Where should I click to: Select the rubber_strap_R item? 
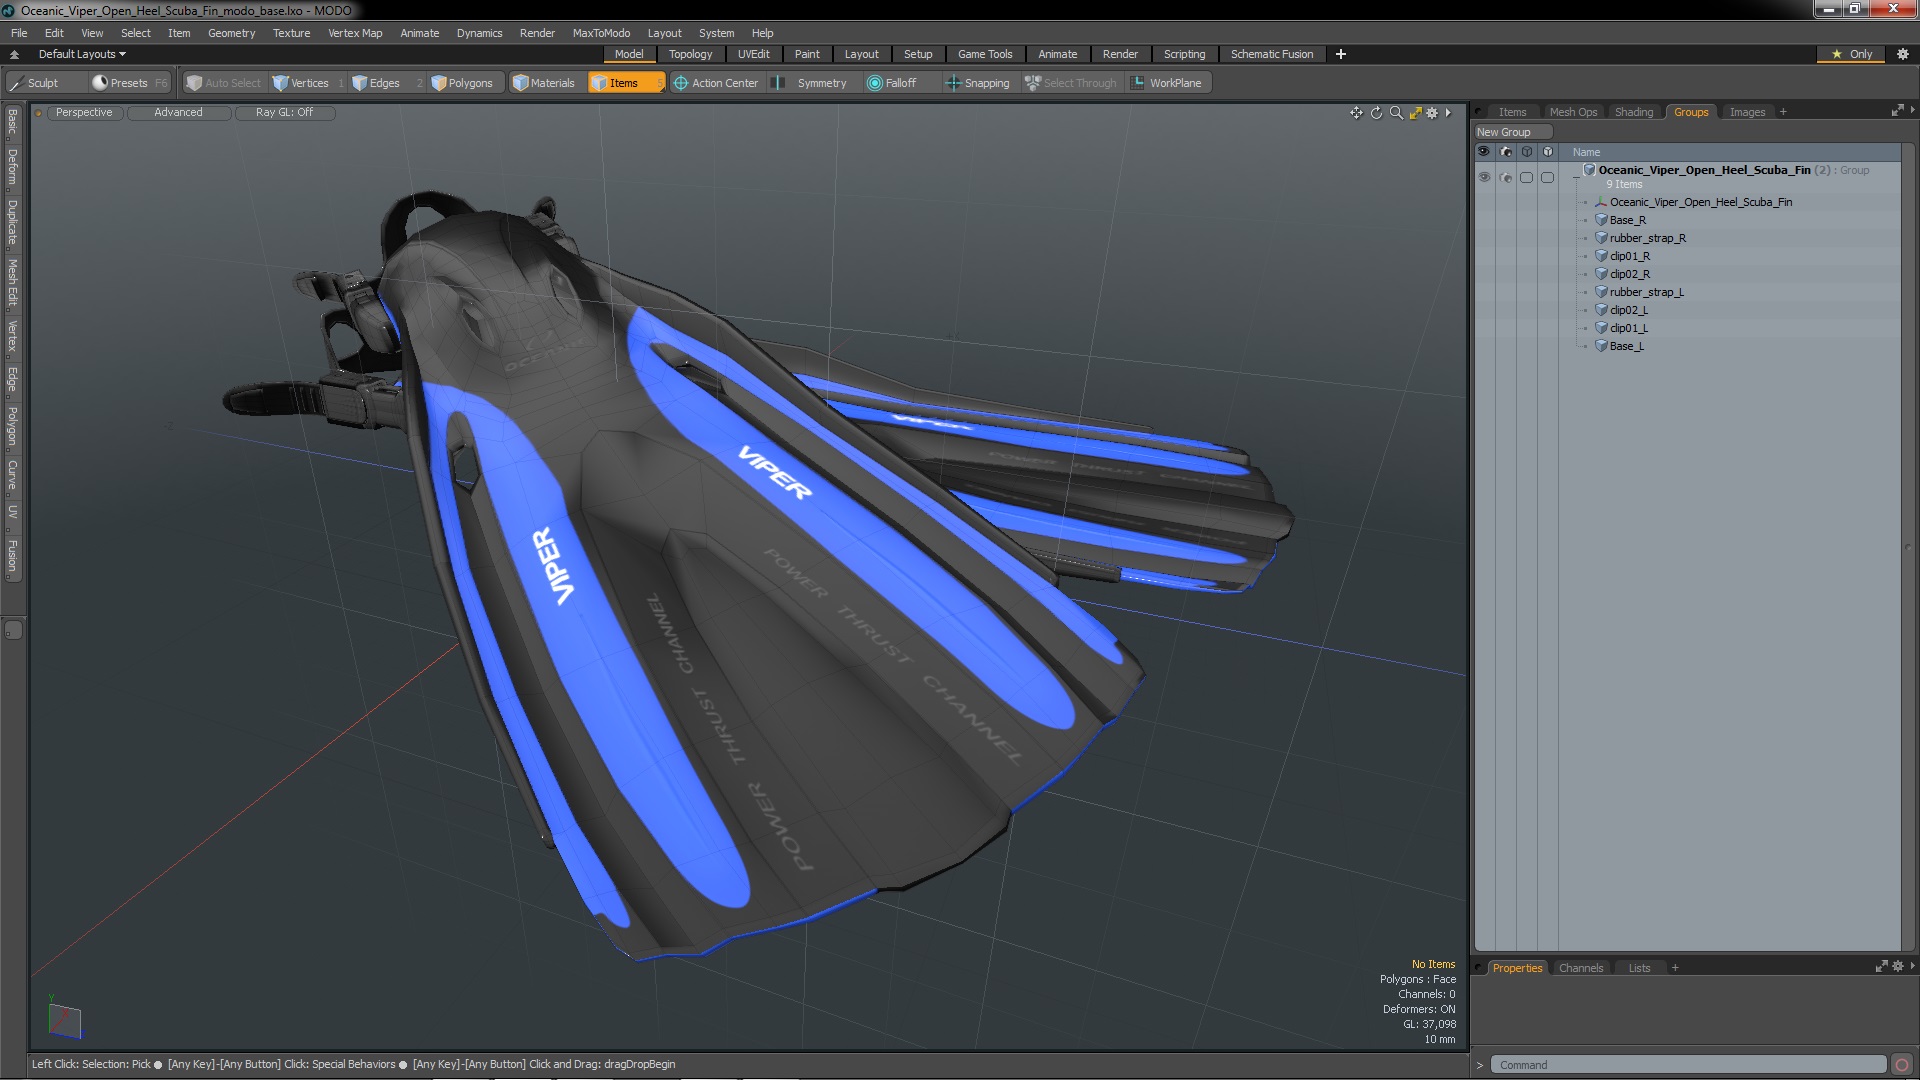point(1647,238)
